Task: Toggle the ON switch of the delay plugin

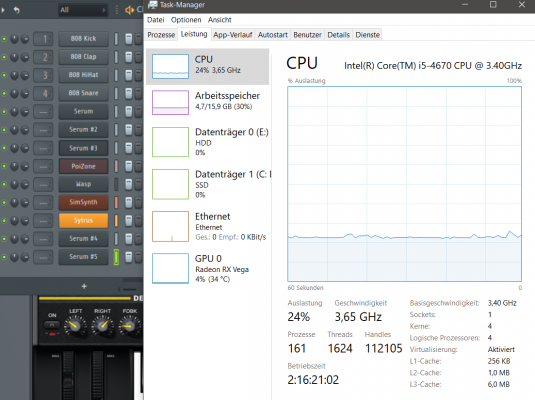Action: coord(52,325)
